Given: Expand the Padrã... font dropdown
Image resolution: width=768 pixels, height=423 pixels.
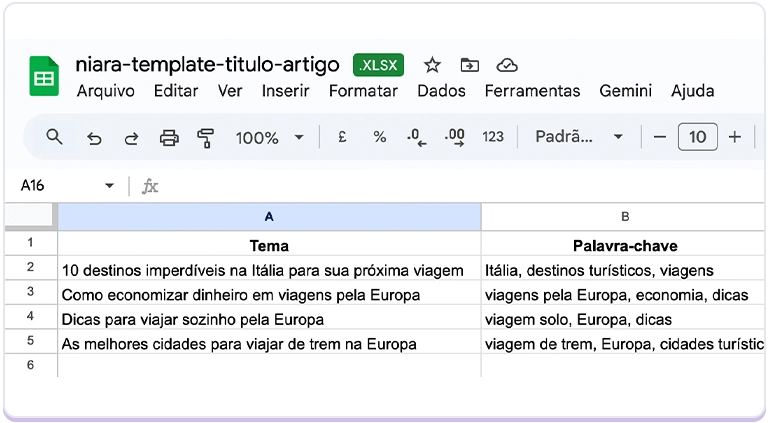Looking at the screenshot, I should pyautogui.click(x=579, y=137).
